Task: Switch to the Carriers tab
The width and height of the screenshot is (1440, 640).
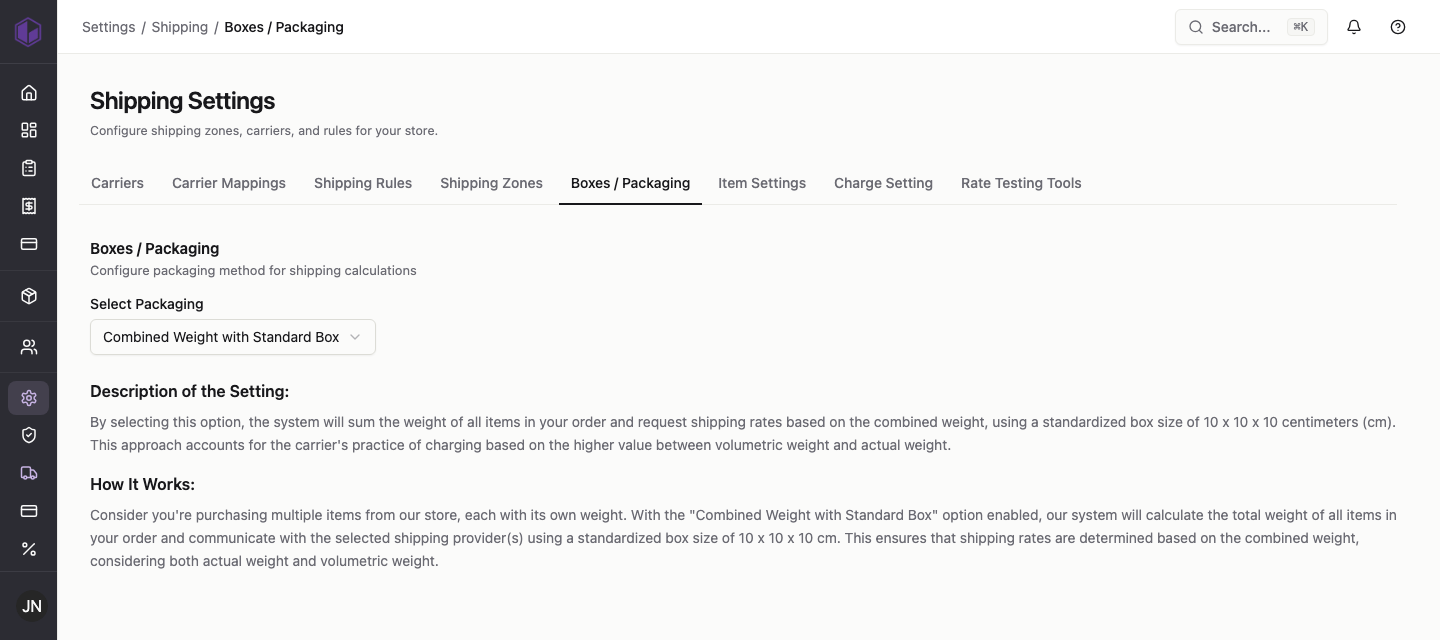Action: [x=117, y=183]
